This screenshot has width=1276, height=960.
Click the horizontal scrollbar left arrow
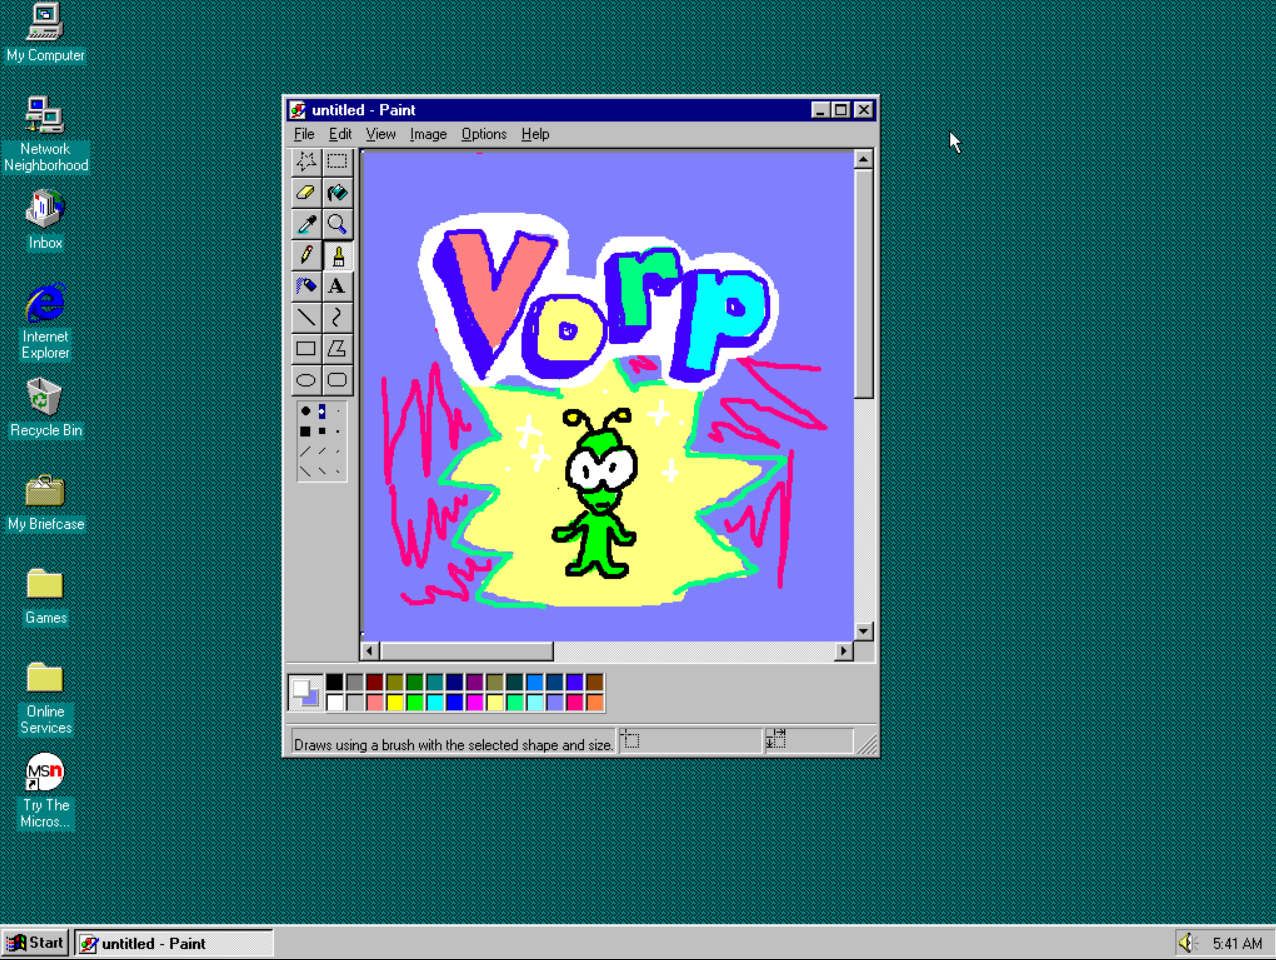click(x=369, y=651)
